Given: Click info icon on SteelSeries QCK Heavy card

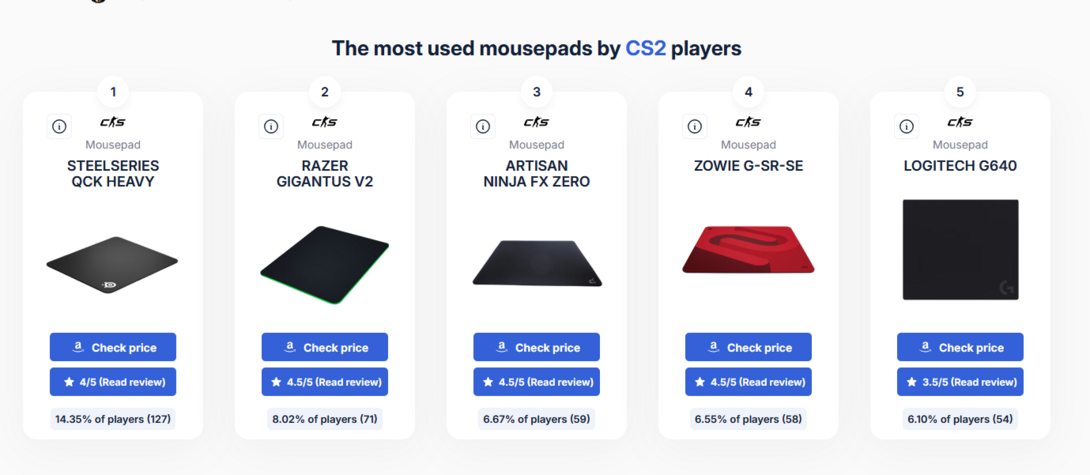Looking at the screenshot, I should tap(59, 126).
